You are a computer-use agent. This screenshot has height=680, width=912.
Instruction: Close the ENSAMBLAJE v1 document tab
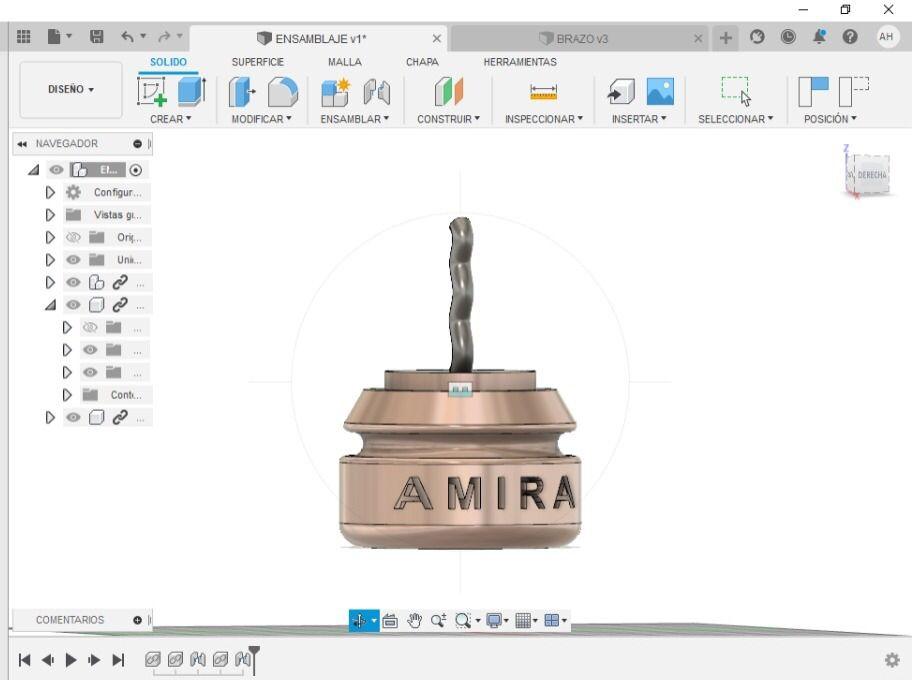coord(436,38)
